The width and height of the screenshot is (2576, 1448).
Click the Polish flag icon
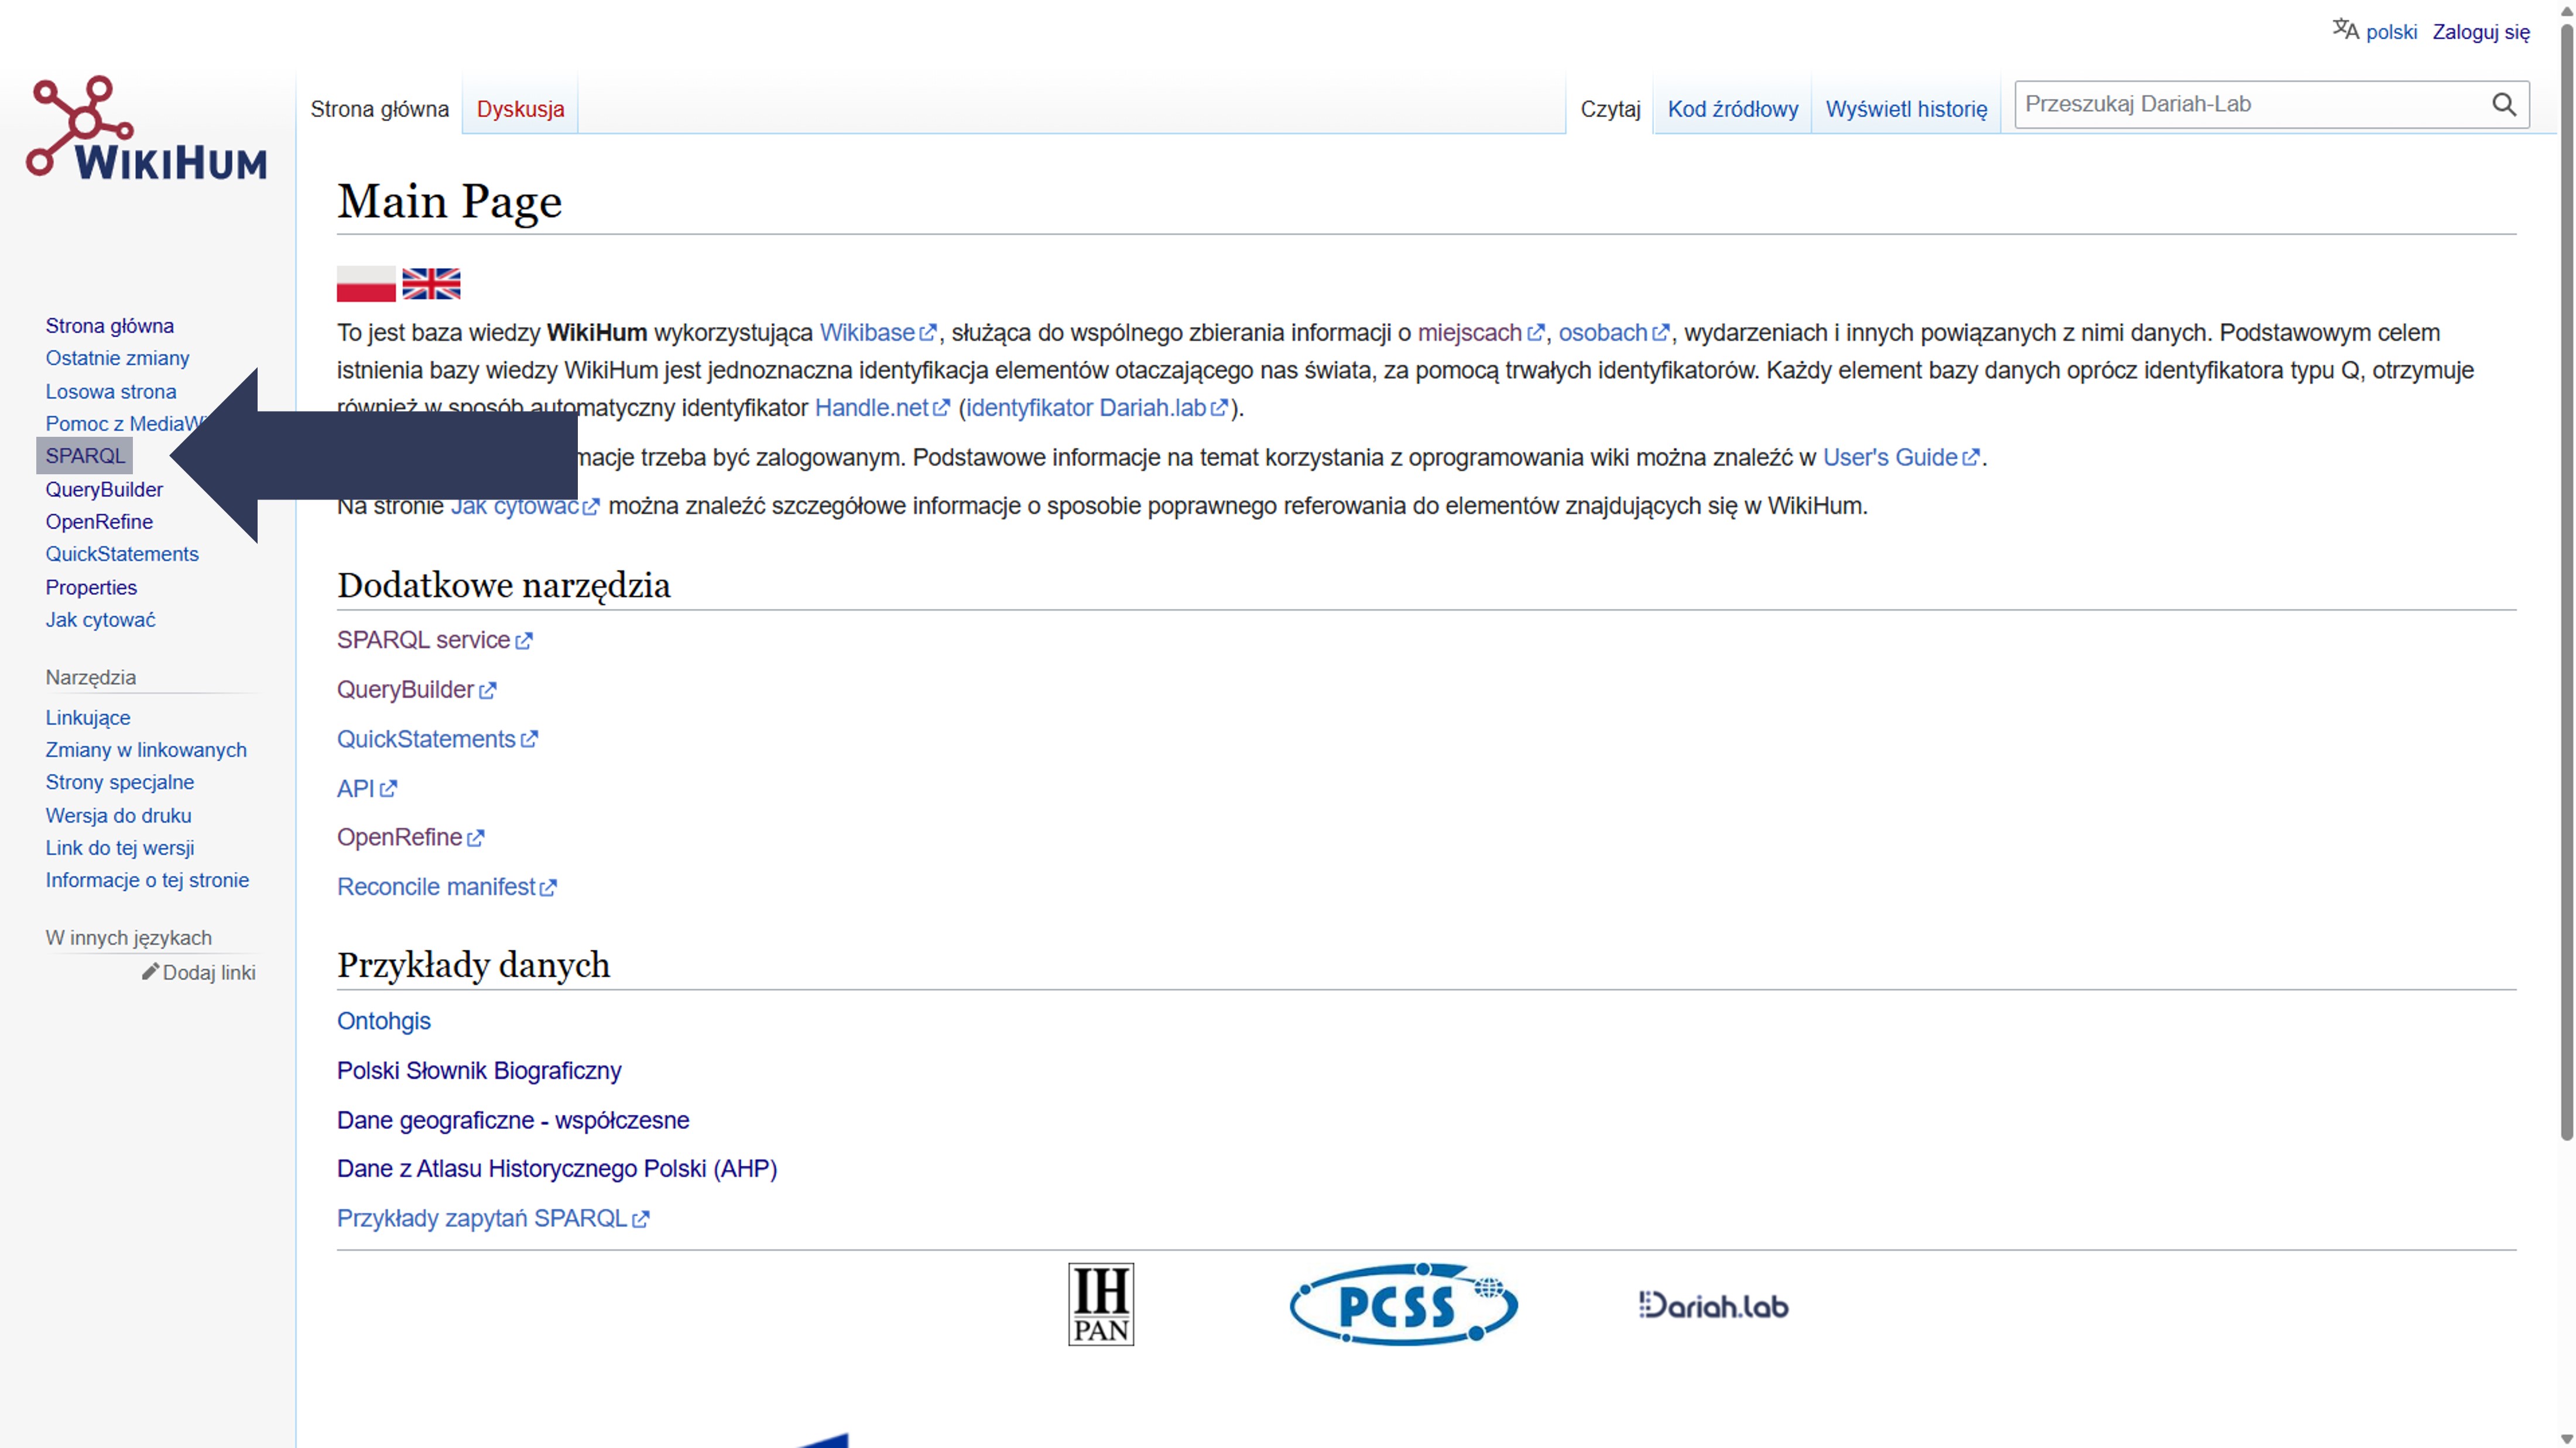366,284
